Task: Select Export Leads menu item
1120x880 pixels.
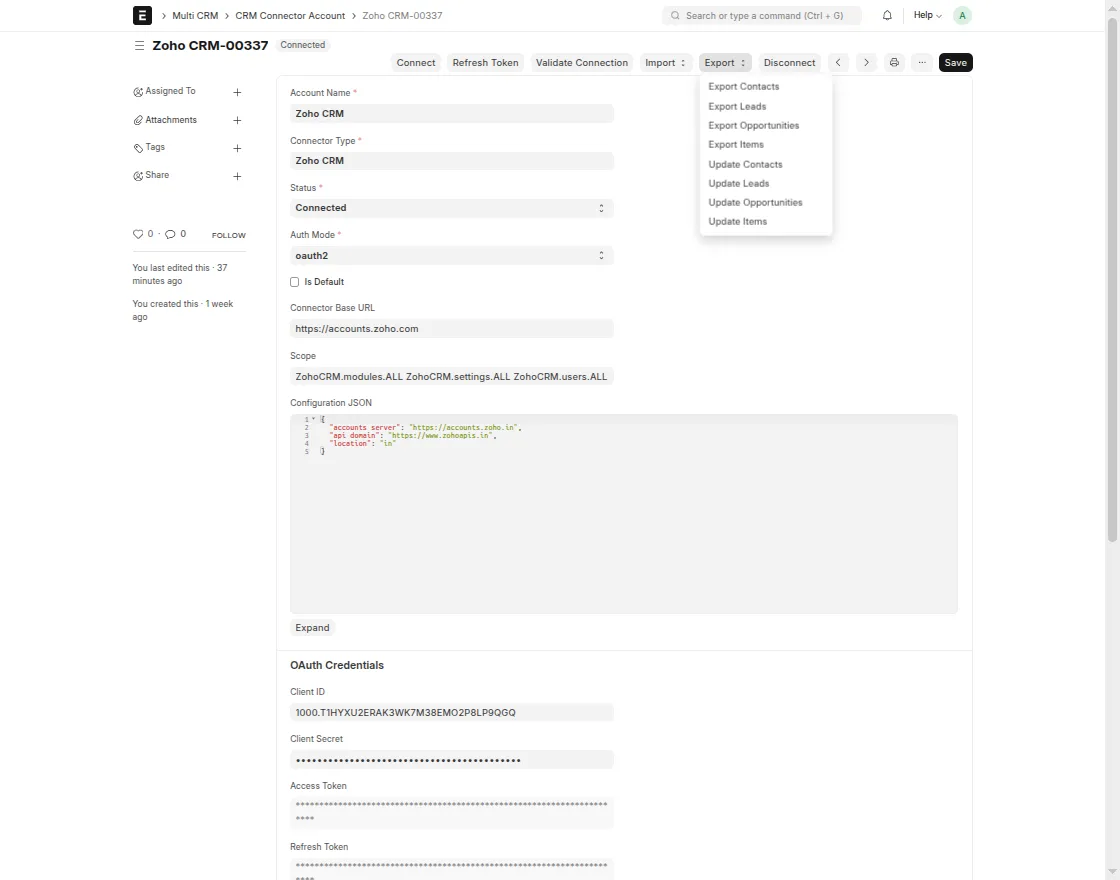Action: 737,106
